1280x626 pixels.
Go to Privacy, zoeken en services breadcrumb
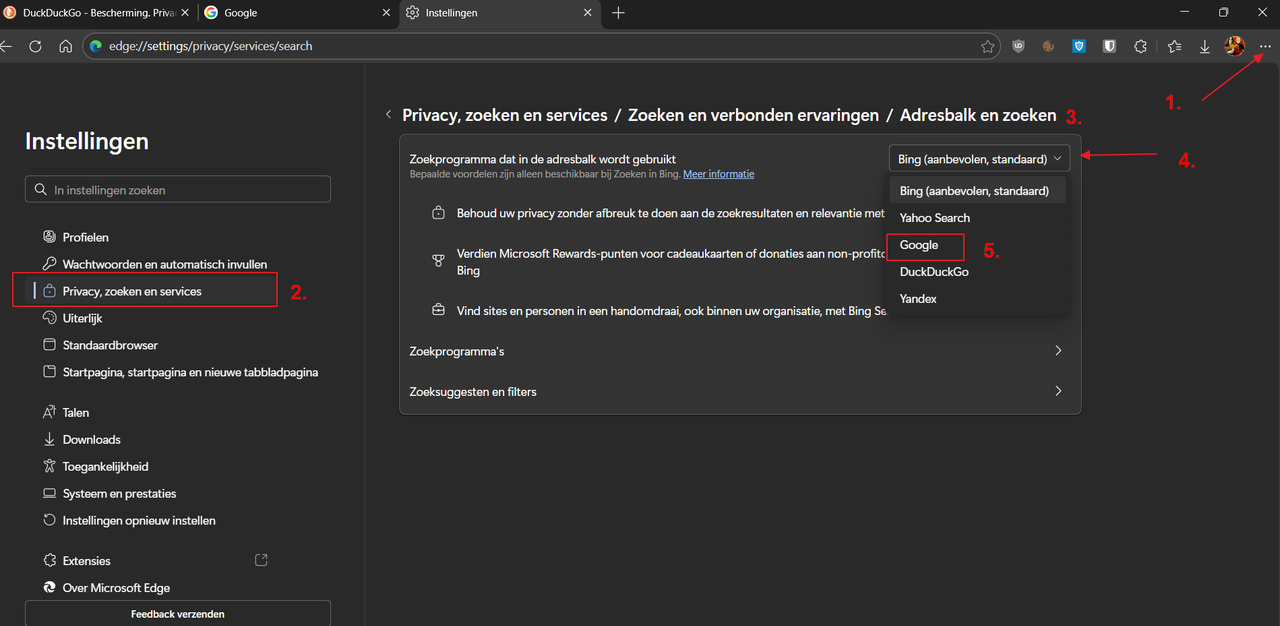[505, 115]
